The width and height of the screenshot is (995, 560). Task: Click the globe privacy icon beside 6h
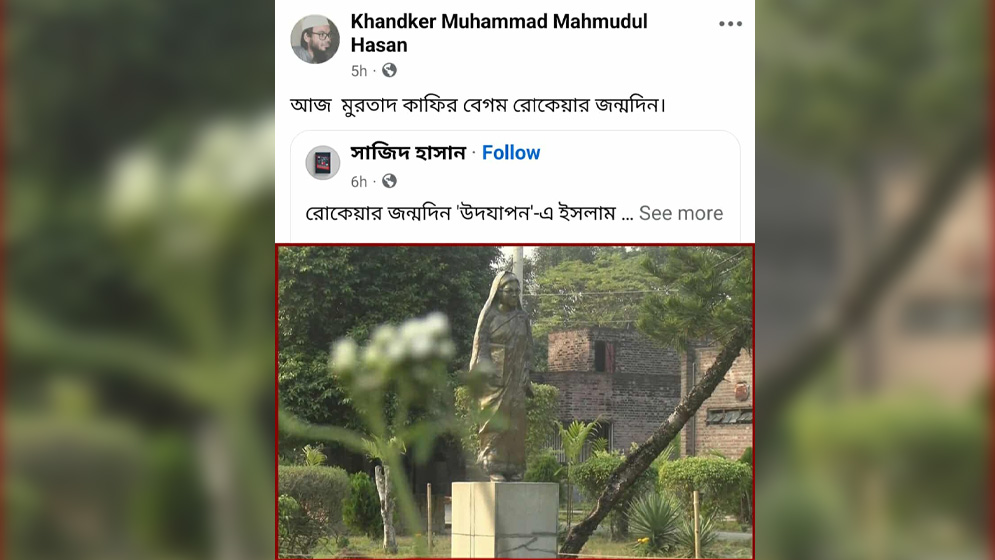pos(389,182)
